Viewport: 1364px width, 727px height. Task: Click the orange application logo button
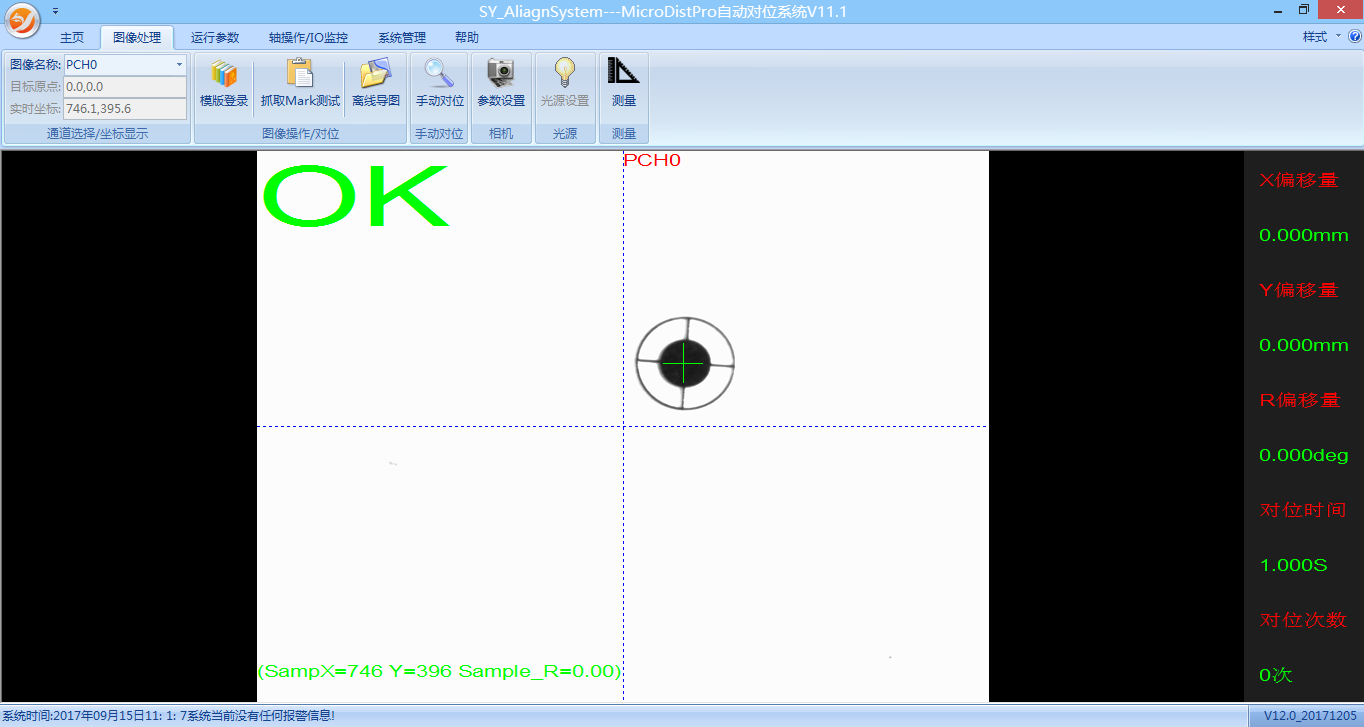22,20
